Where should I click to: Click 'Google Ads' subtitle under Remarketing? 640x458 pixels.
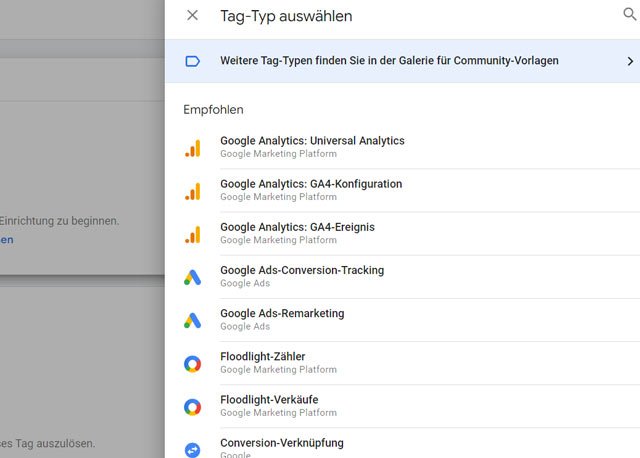click(245, 327)
